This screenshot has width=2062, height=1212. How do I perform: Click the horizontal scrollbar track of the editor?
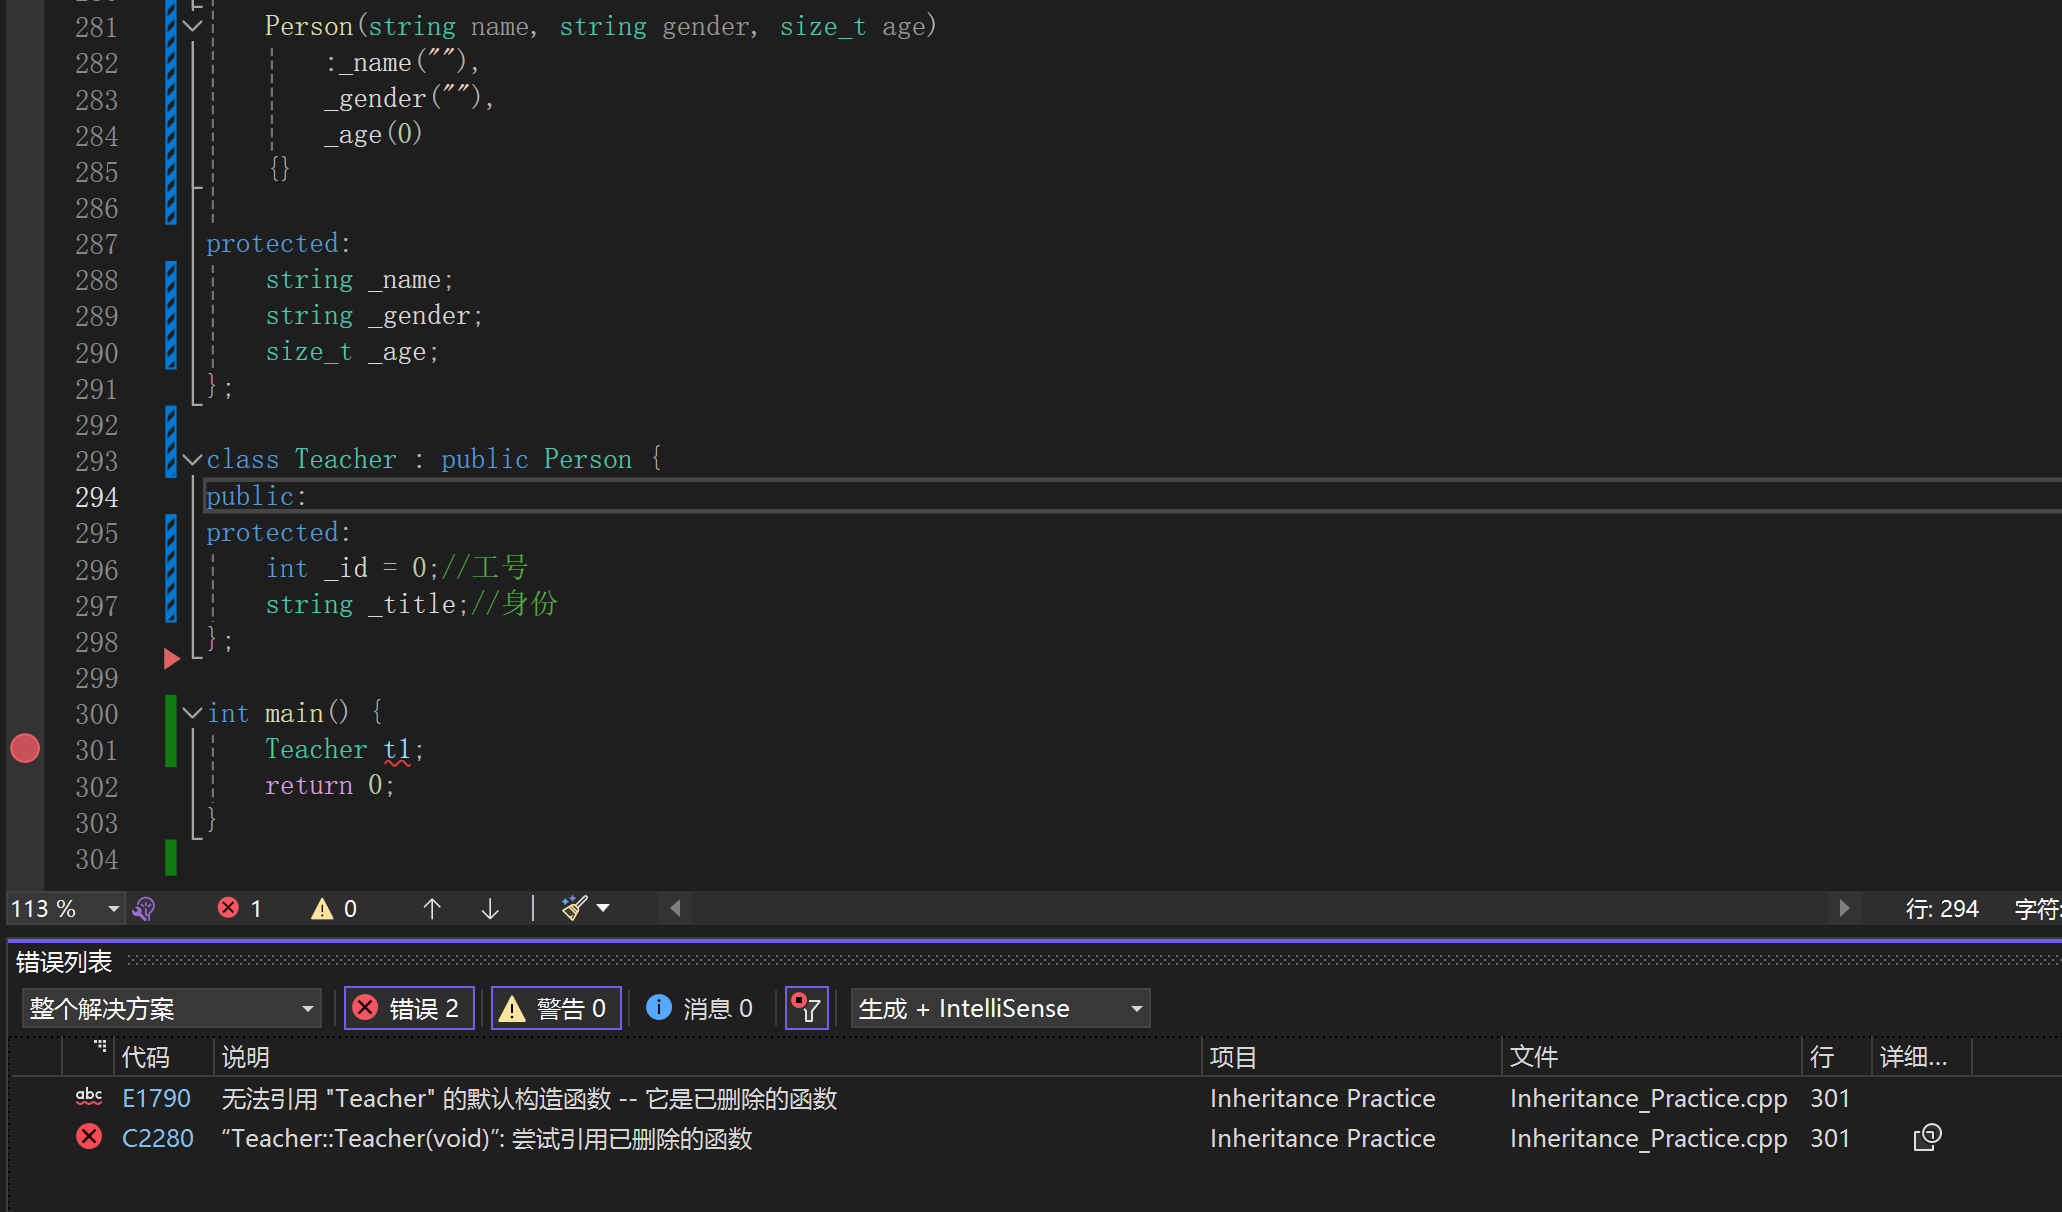[1260, 908]
